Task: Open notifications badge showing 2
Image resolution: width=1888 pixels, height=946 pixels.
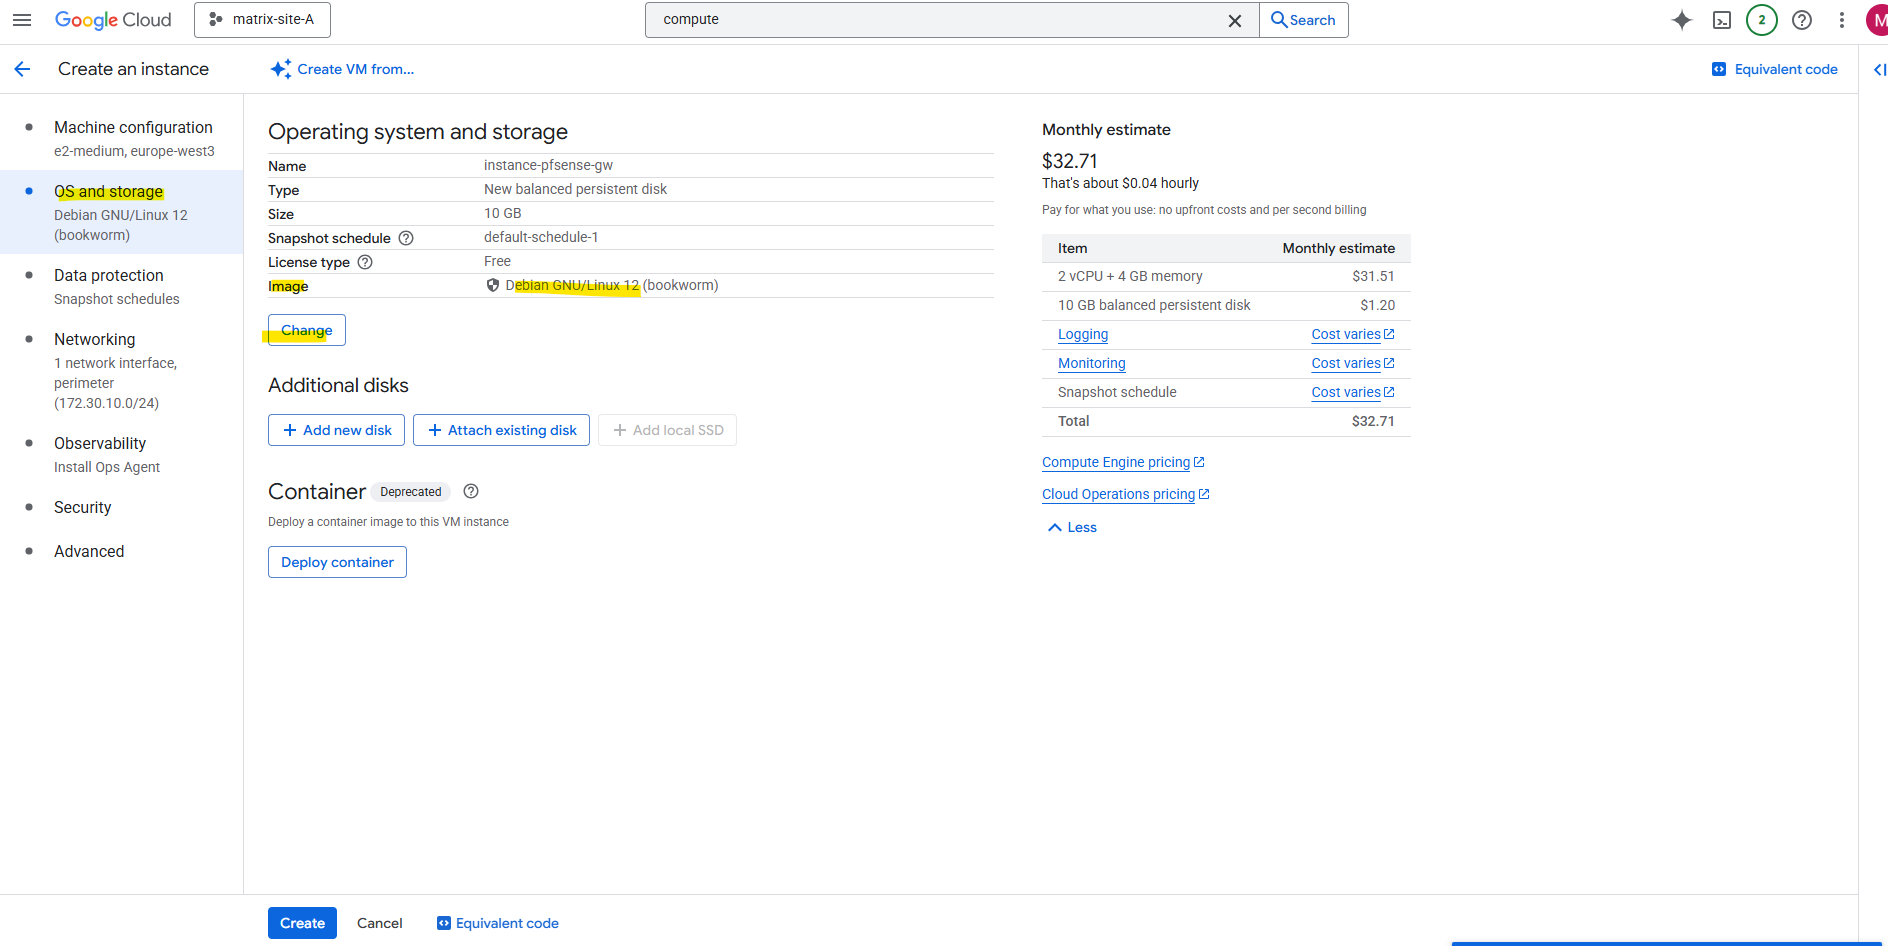Action: 1762,20
